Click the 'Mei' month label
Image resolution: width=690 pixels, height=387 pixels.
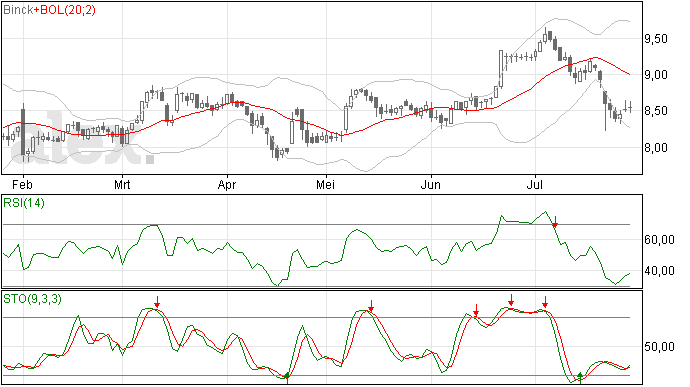point(326,184)
